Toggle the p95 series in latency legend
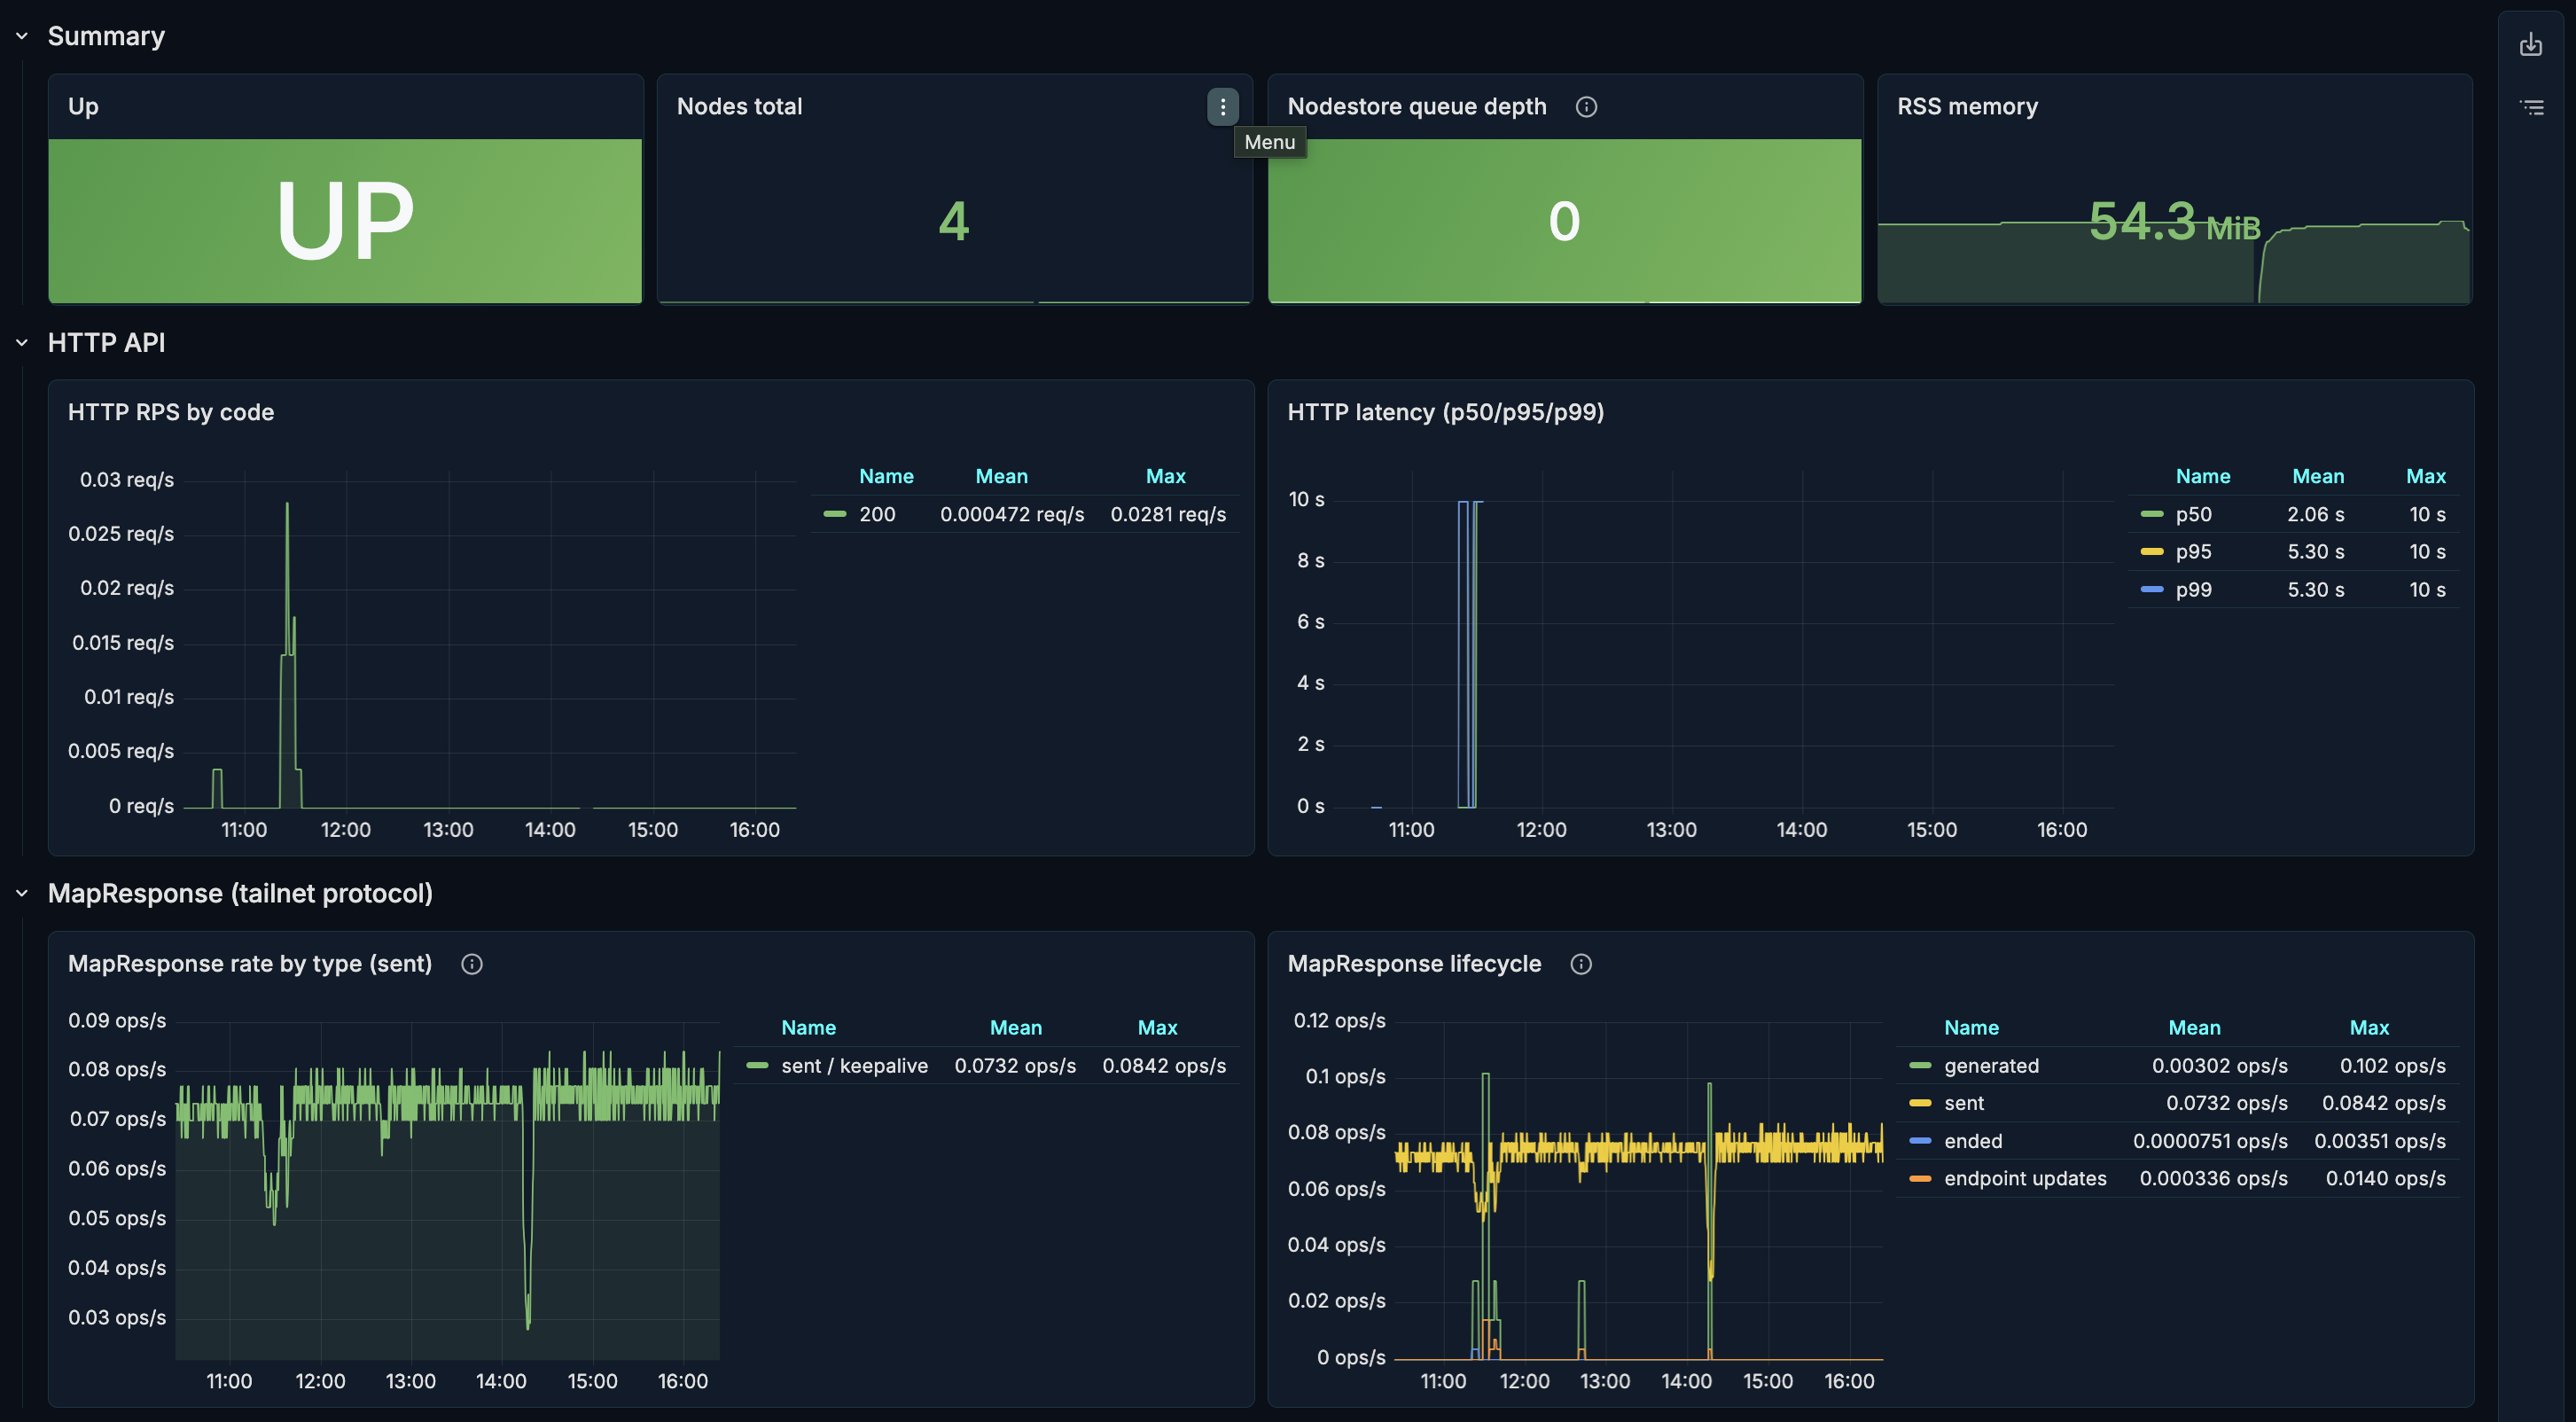Image resolution: width=2576 pixels, height=1422 pixels. (2193, 552)
